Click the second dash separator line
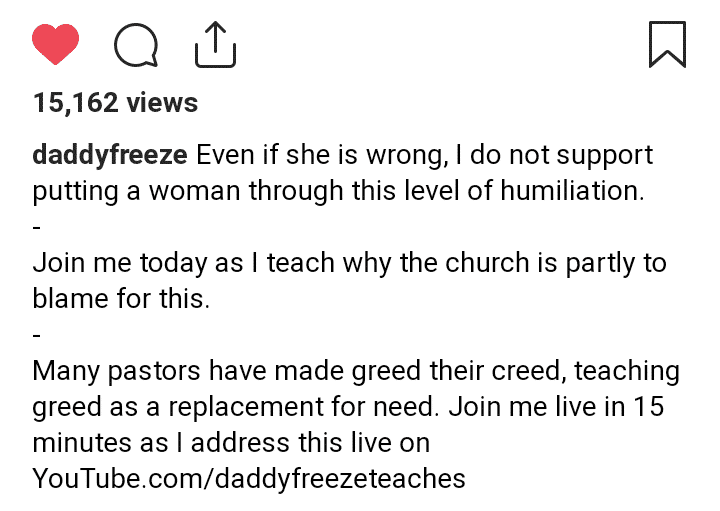720x511 pixels. tap(37, 335)
